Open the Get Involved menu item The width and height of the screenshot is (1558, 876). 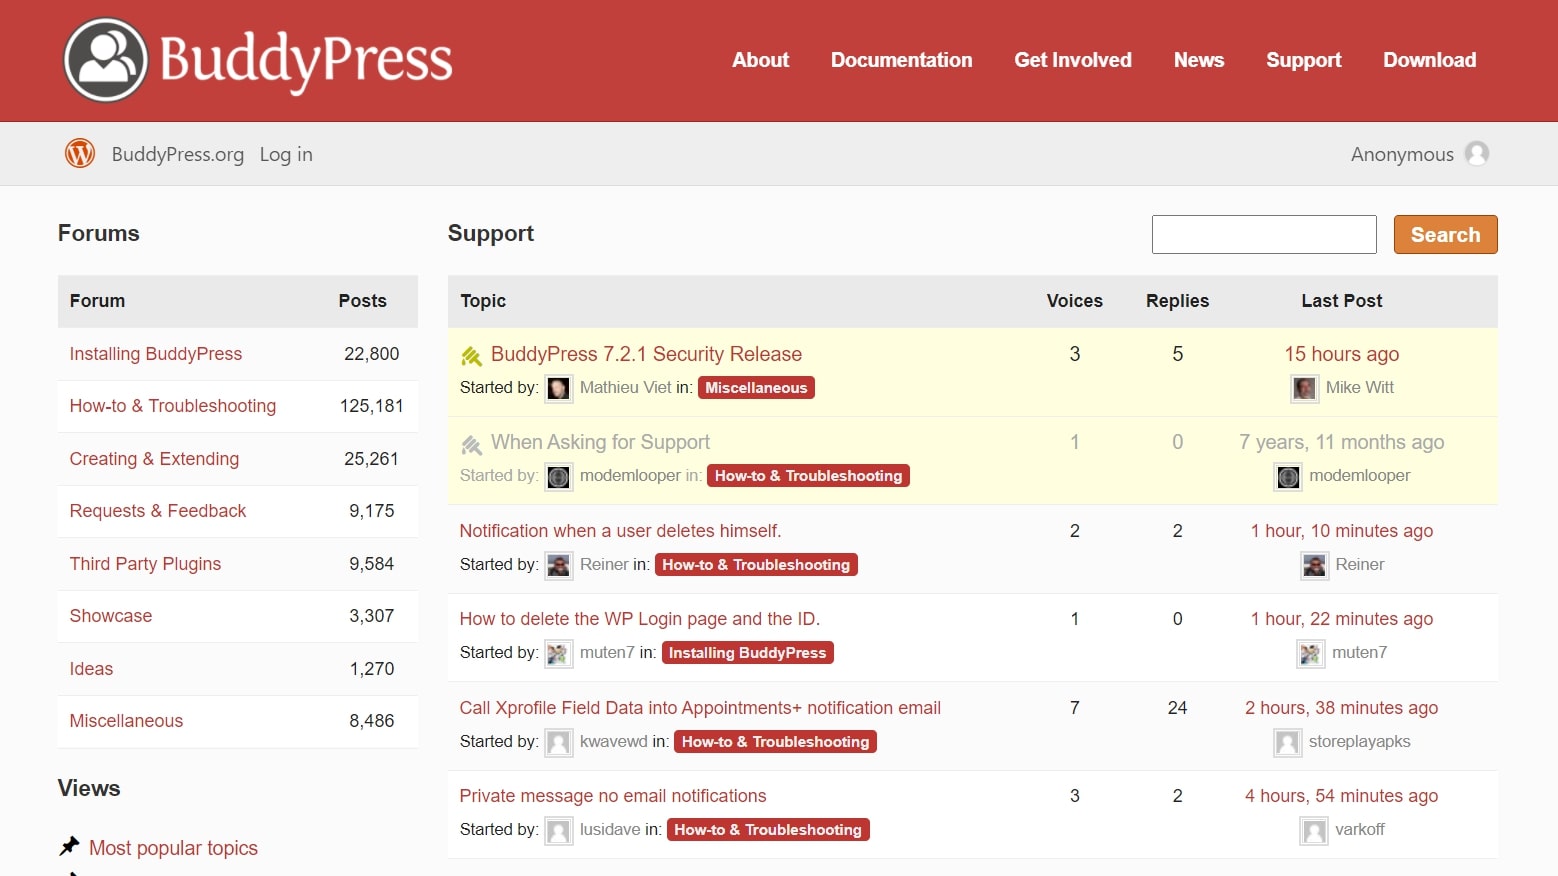[1073, 60]
